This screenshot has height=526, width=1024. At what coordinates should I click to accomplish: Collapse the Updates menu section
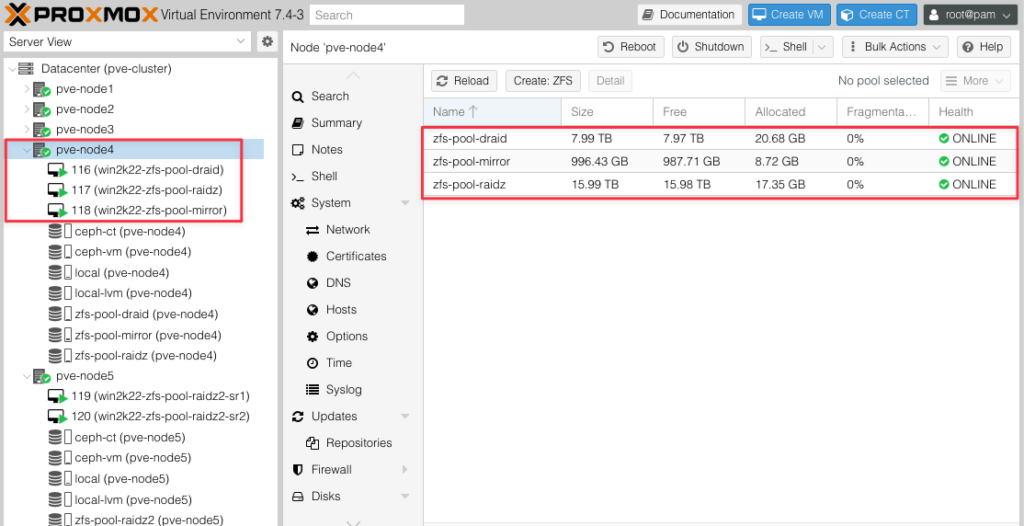click(x=405, y=416)
